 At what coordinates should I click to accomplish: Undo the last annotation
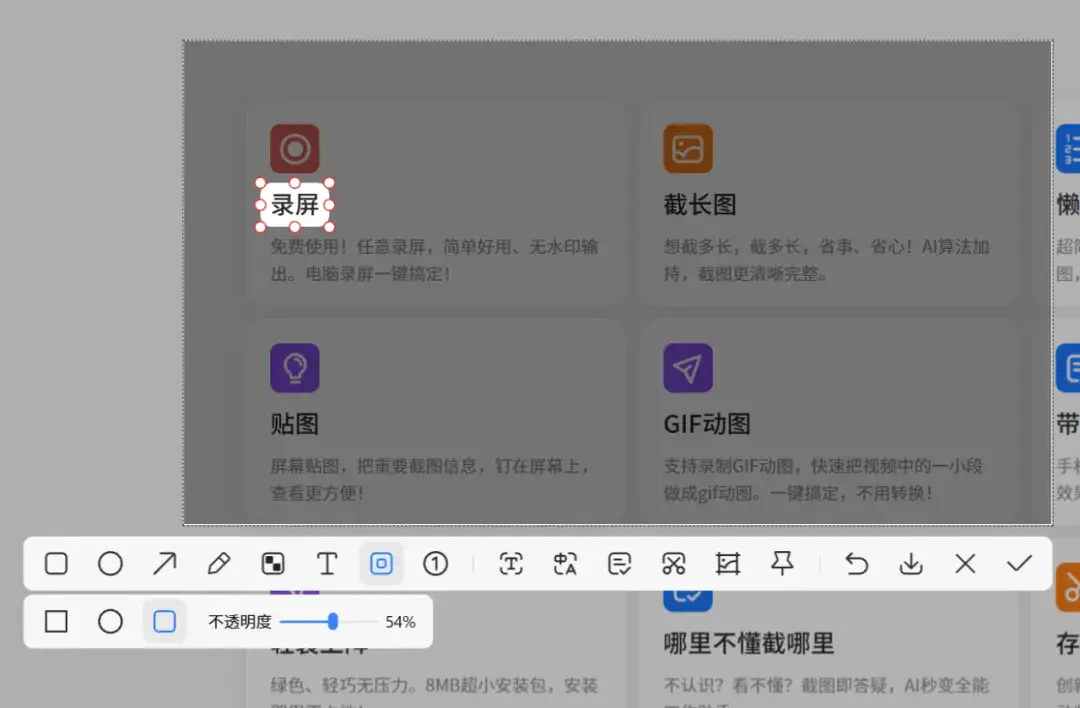coord(856,564)
